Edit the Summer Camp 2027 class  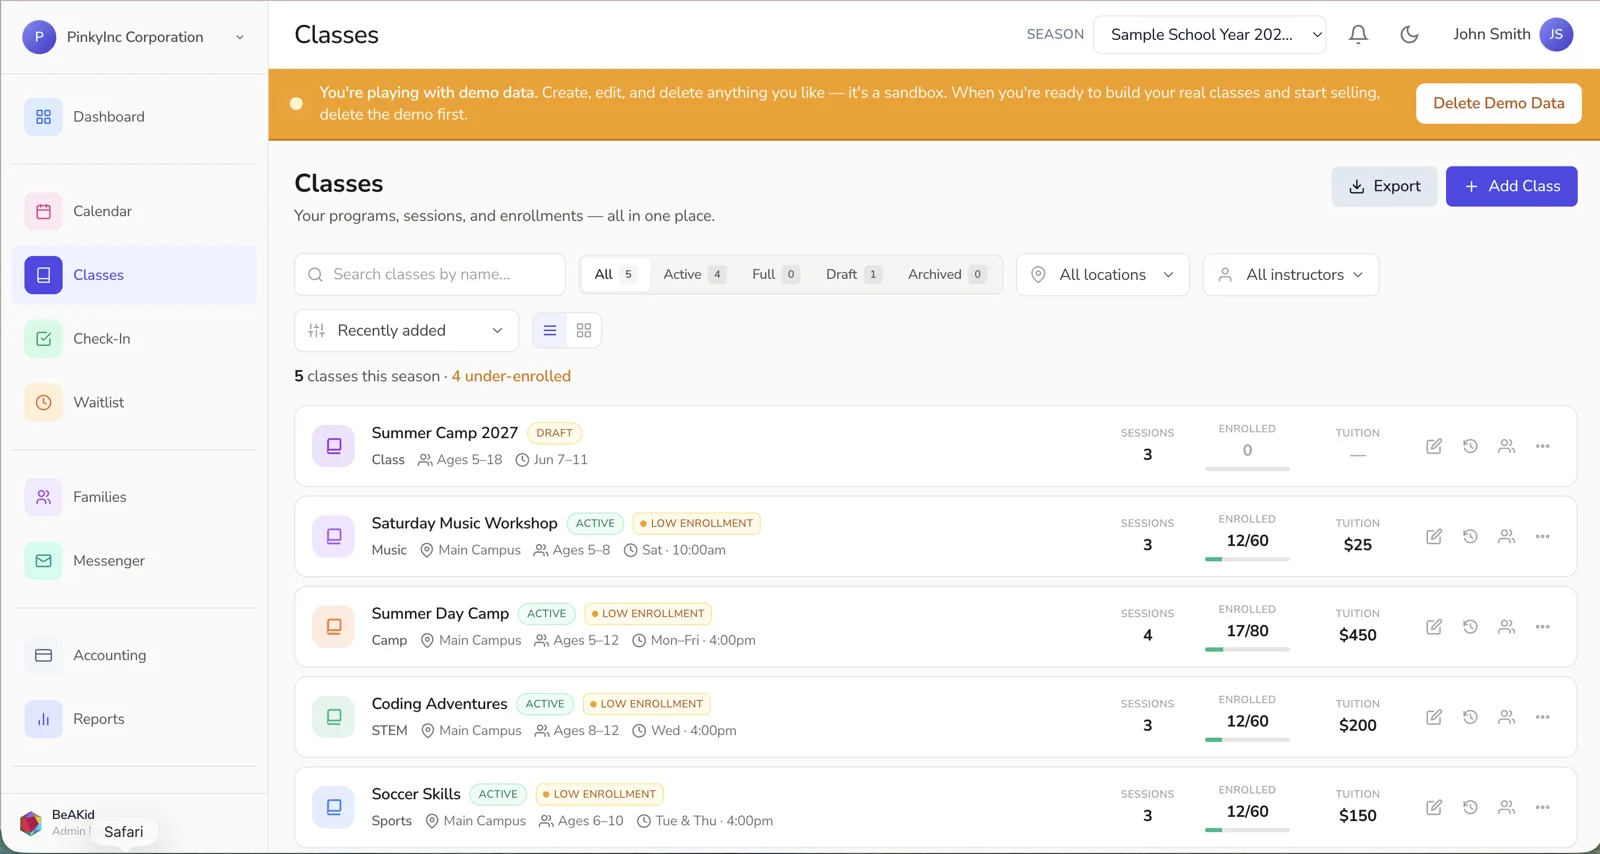click(x=1434, y=446)
